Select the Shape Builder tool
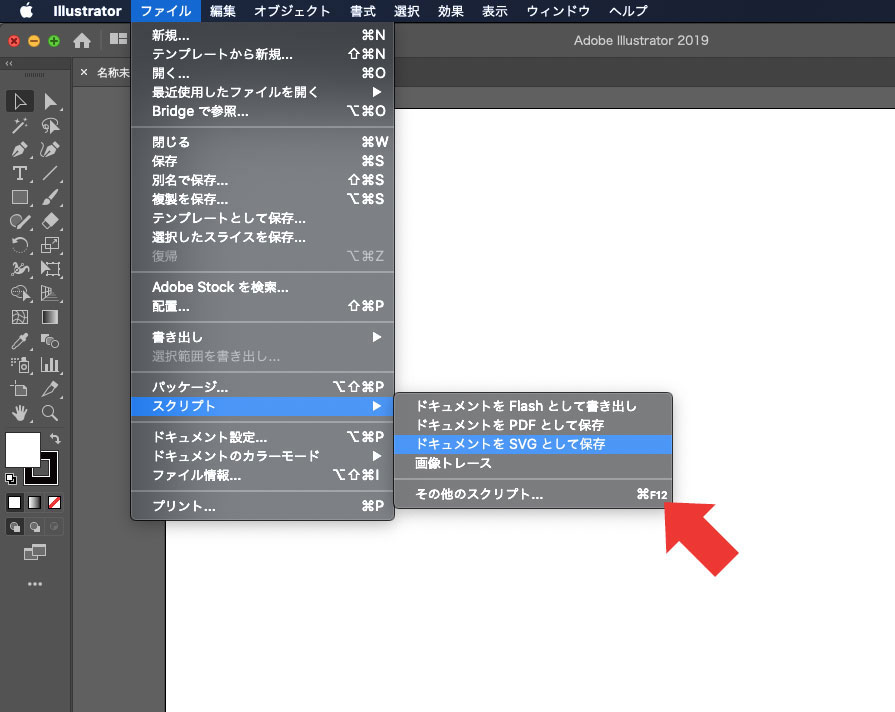 pyautogui.click(x=20, y=293)
